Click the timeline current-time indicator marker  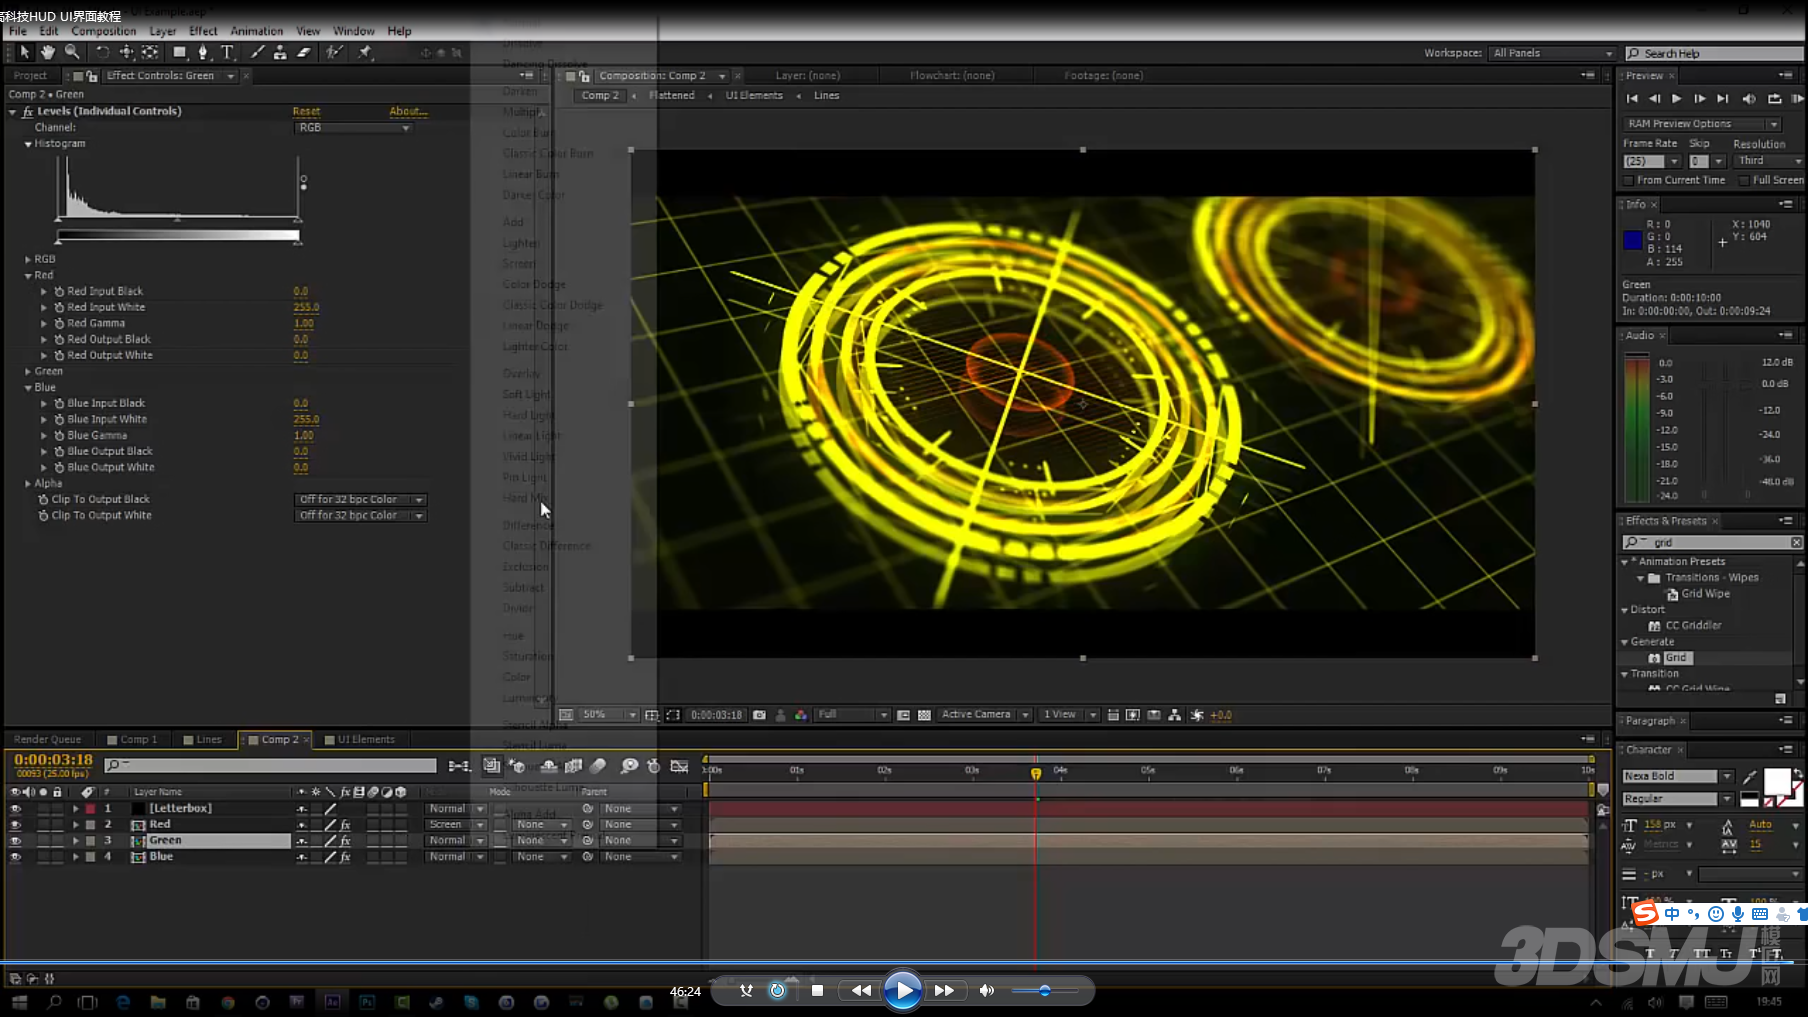click(x=1036, y=773)
